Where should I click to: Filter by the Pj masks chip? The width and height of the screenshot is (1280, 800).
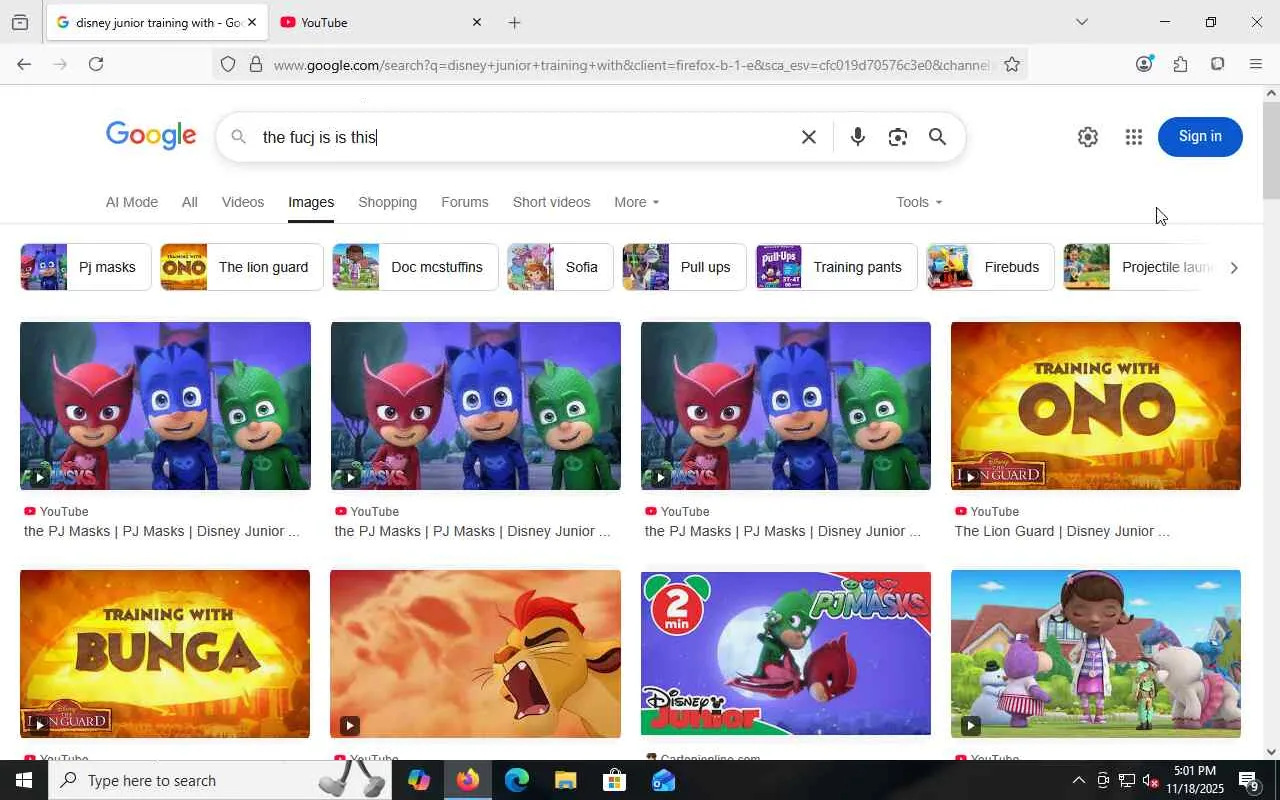(86, 267)
